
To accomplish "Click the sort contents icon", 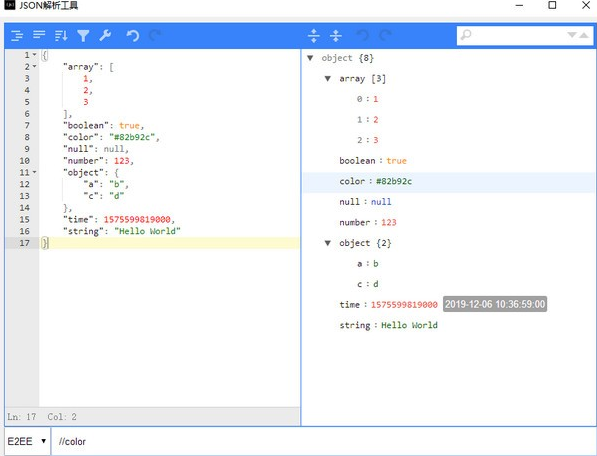I will pyautogui.click(x=61, y=36).
